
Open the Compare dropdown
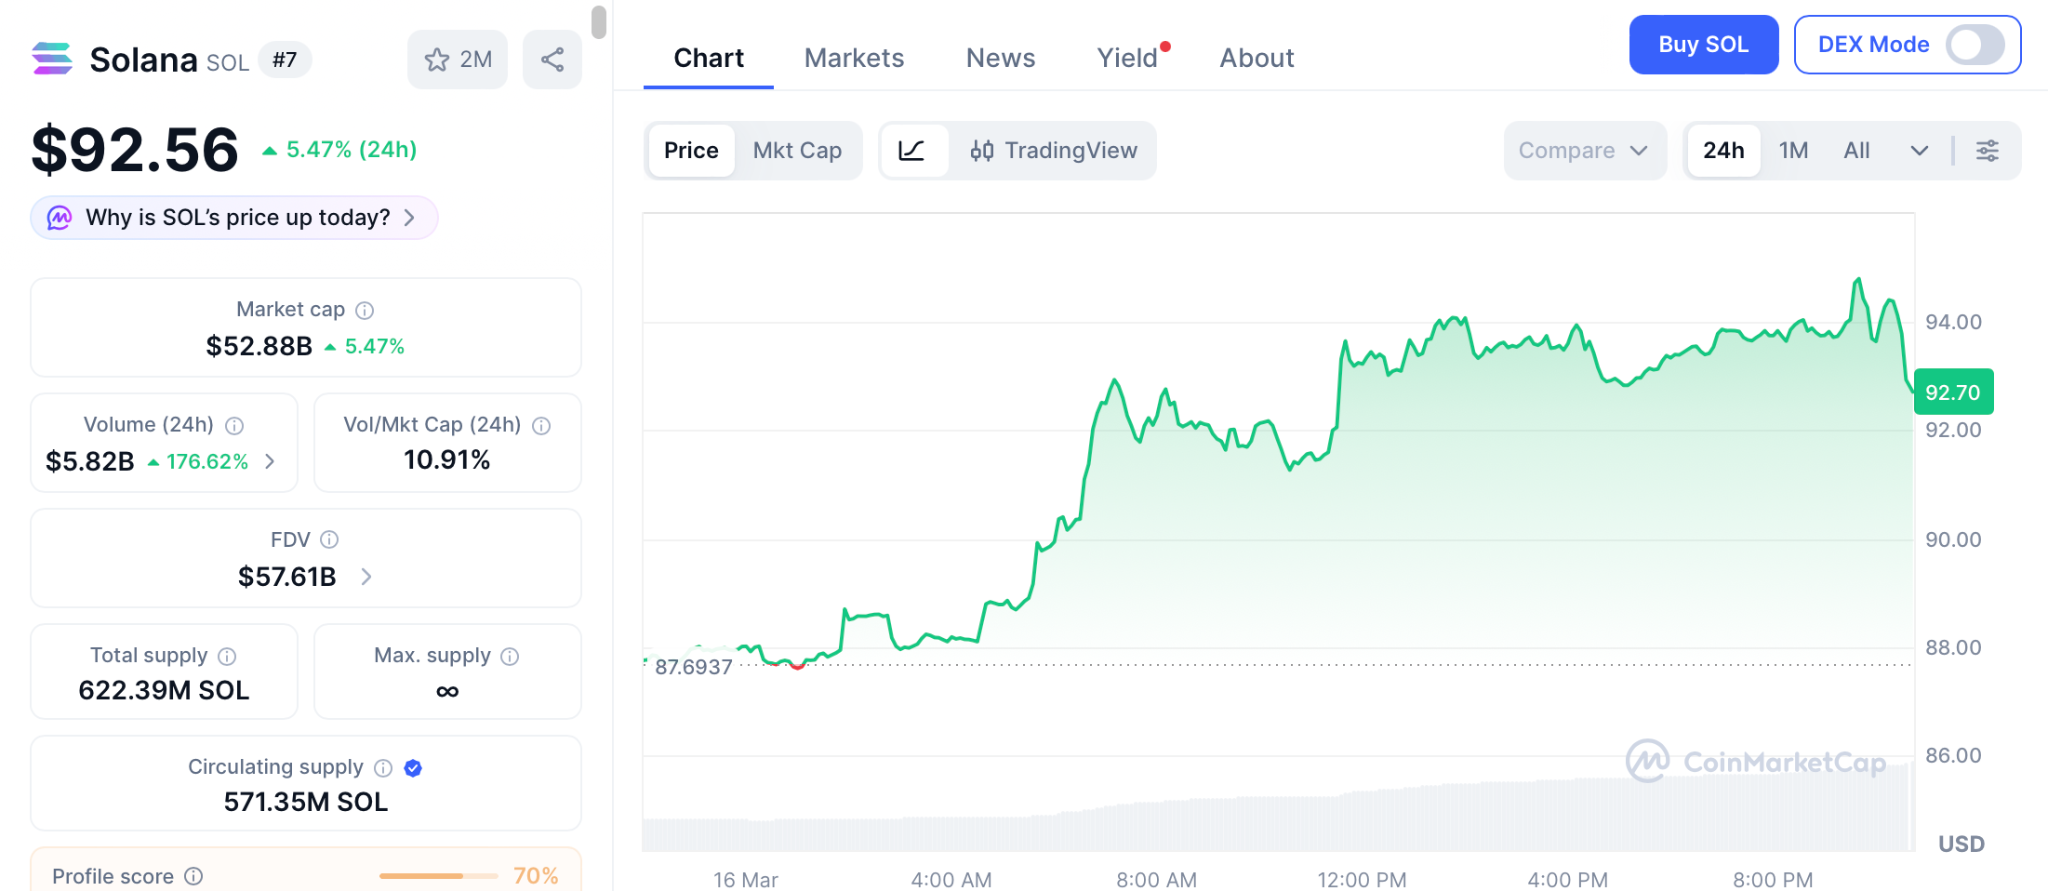(x=1583, y=151)
